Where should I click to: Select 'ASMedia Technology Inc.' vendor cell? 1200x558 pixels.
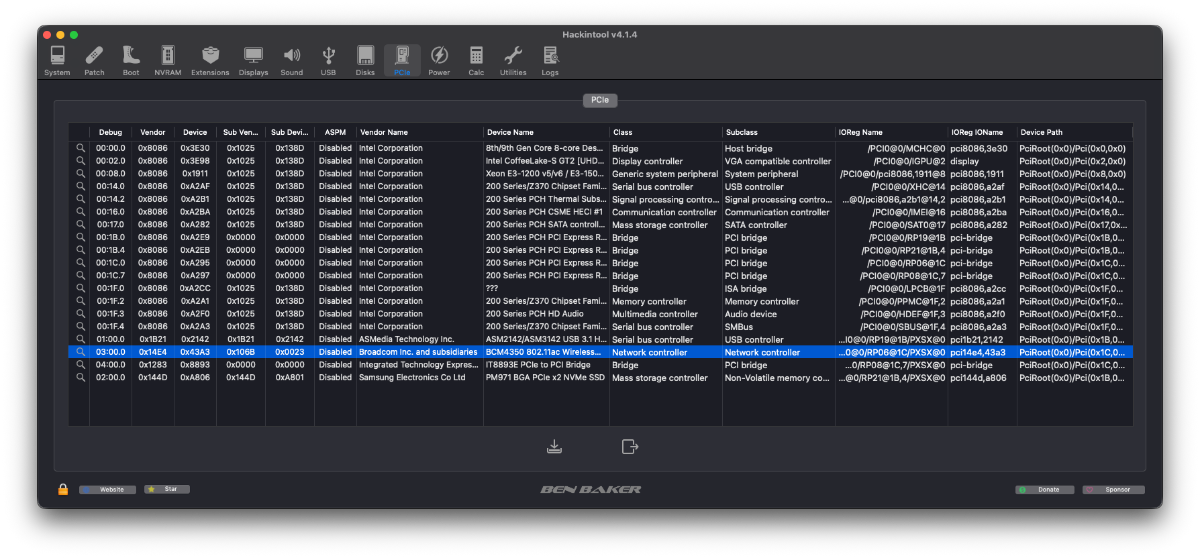click(x=420, y=339)
